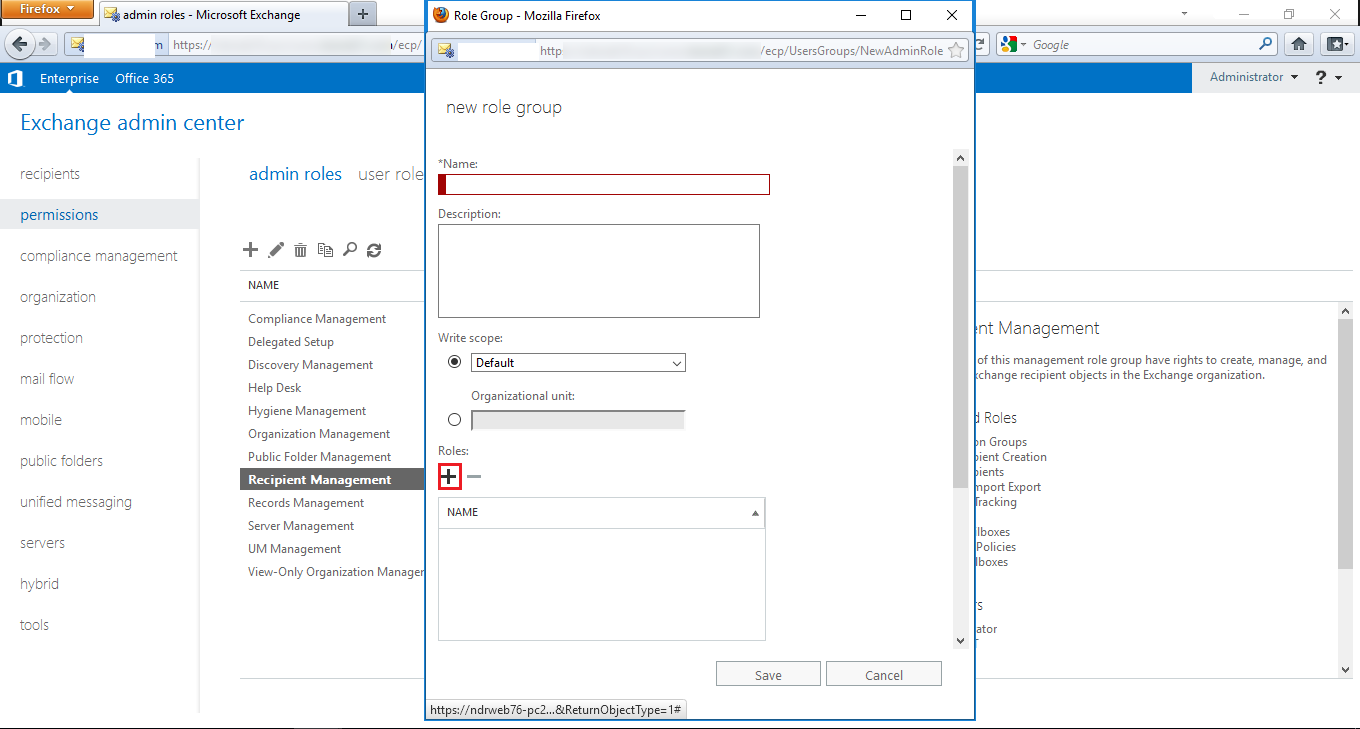Click the Name input field
The width and height of the screenshot is (1360, 729).
pos(606,184)
